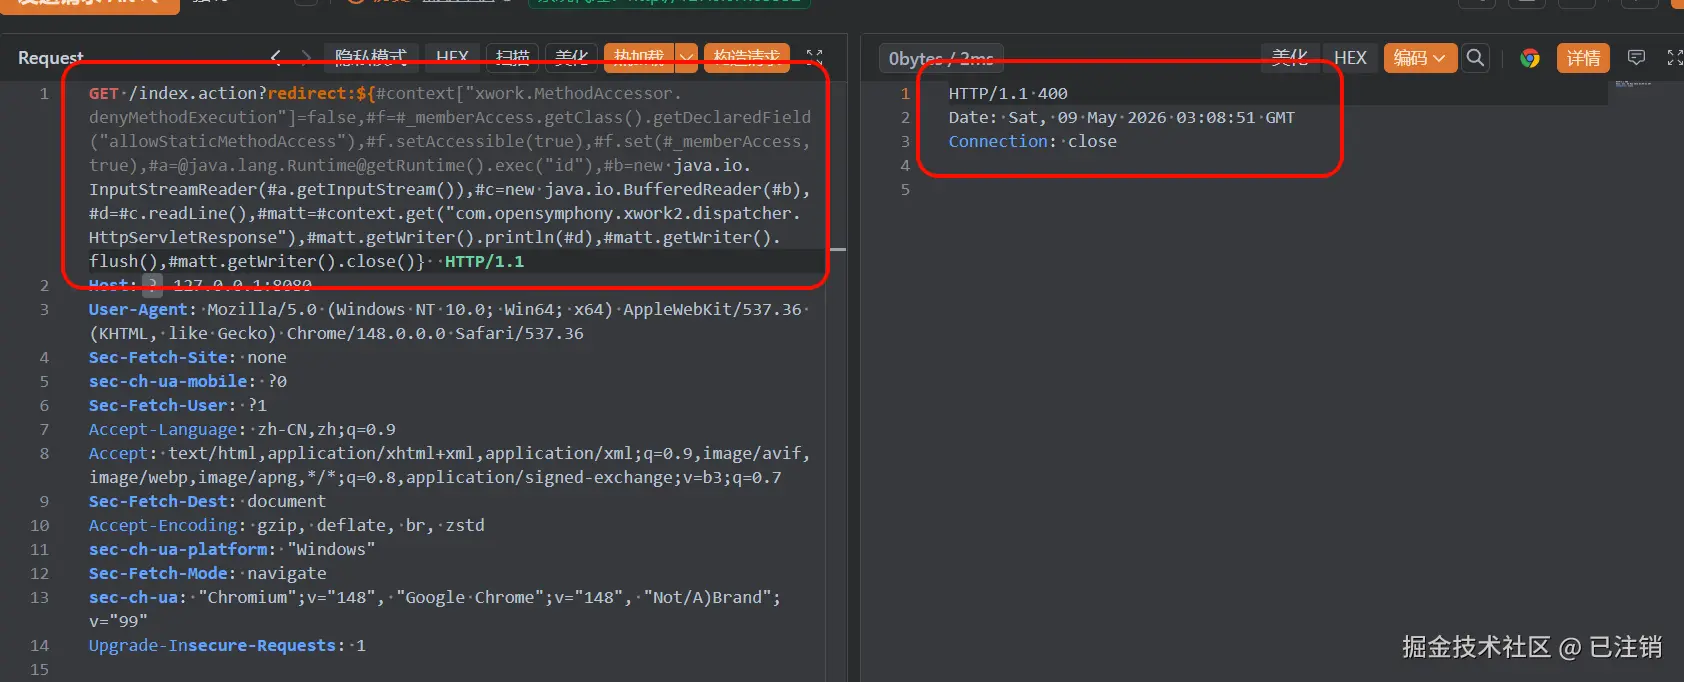1684x682 pixels.
Task: Click the Accept-Encoding header line
Action: point(286,525)
